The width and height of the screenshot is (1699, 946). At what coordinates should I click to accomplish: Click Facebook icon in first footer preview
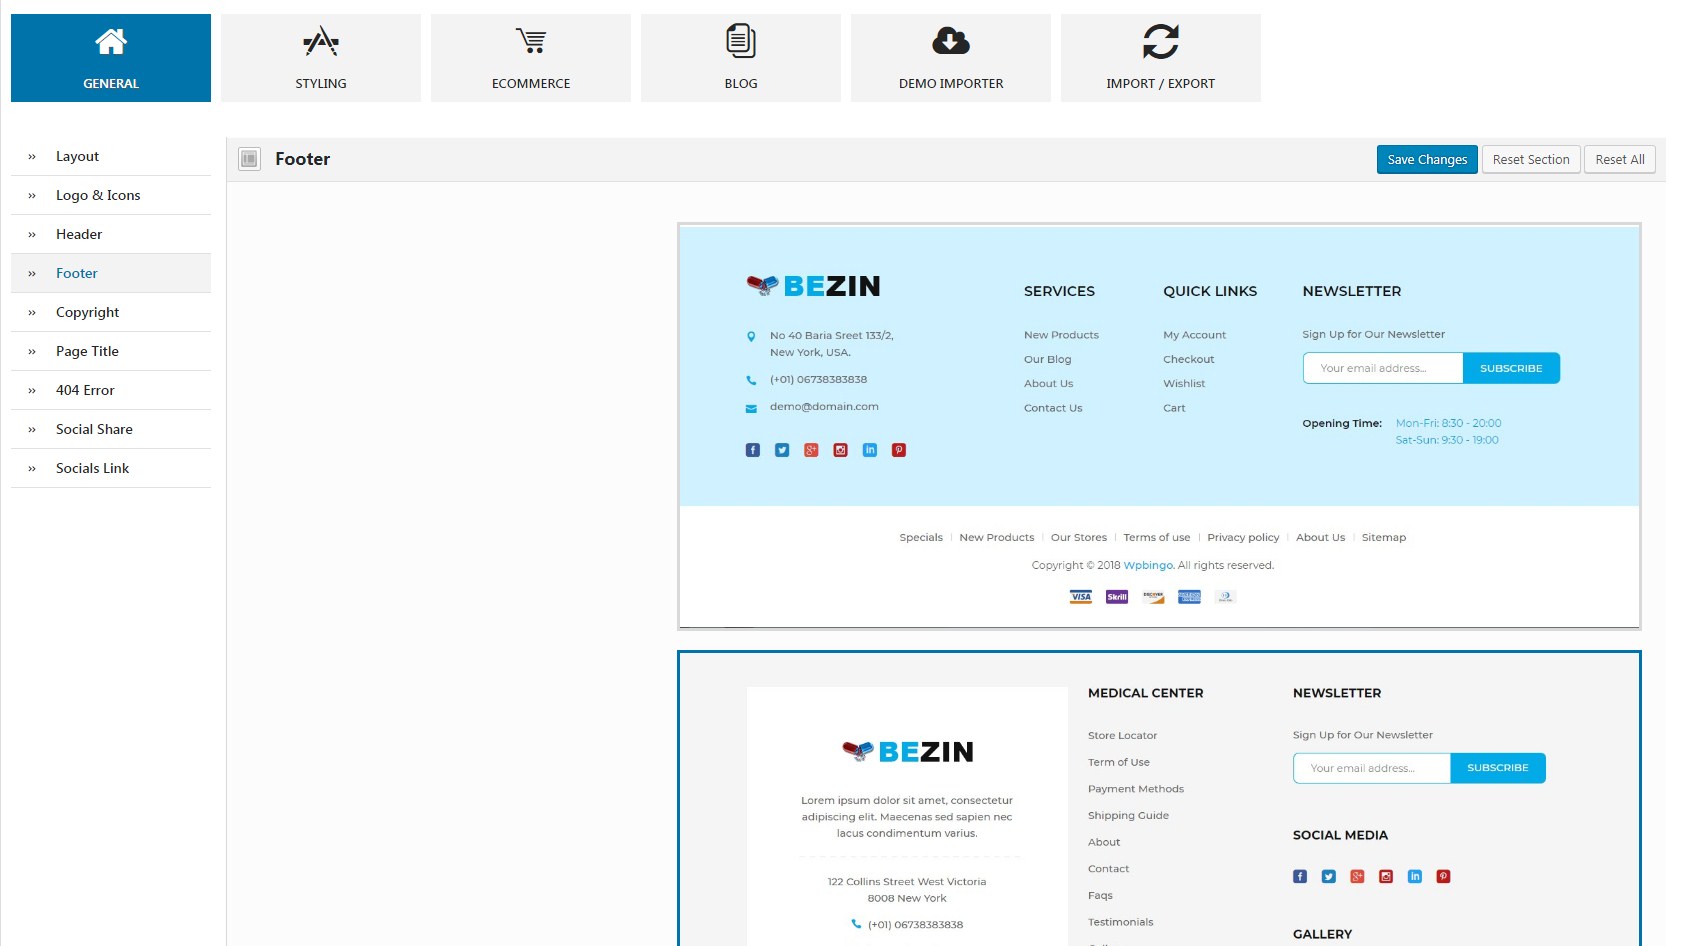[x=753, y=450]
